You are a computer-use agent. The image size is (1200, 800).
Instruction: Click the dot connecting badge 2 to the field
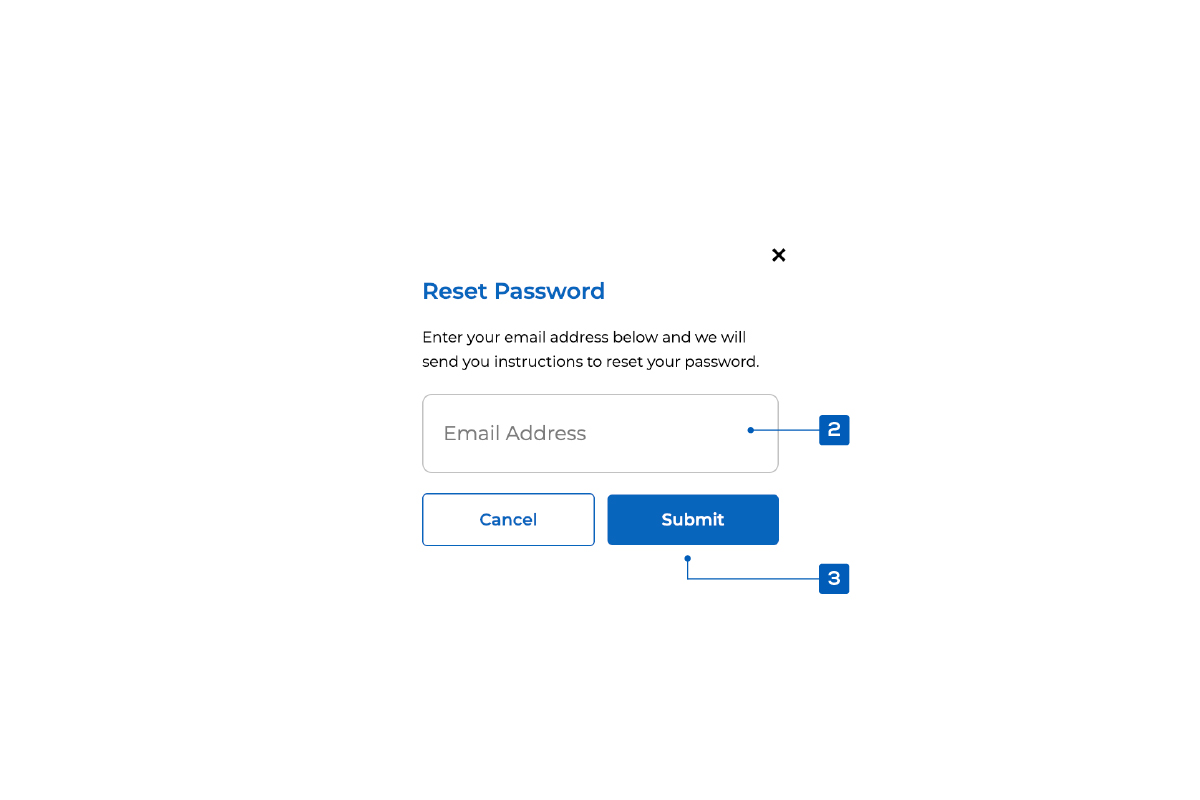750,430
